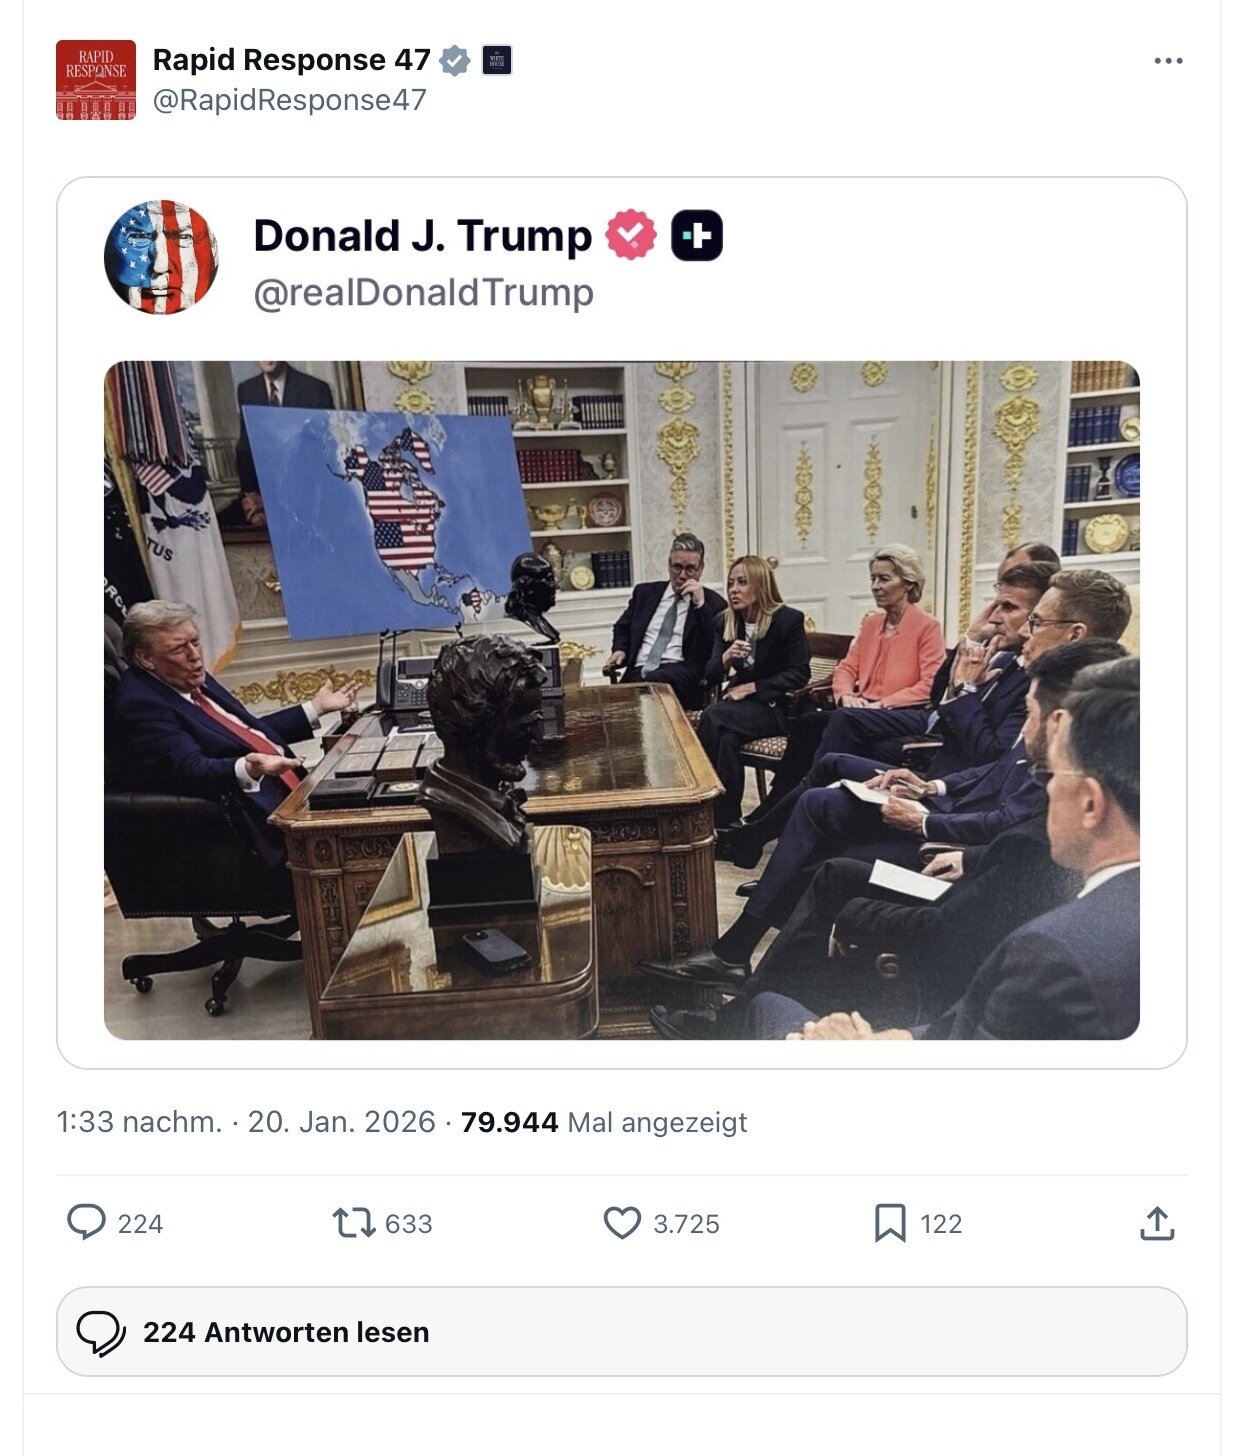Open the @RapidResponse47 handle link
The height and width of the screenshot is (1456, 1243).
click(289, 100)
